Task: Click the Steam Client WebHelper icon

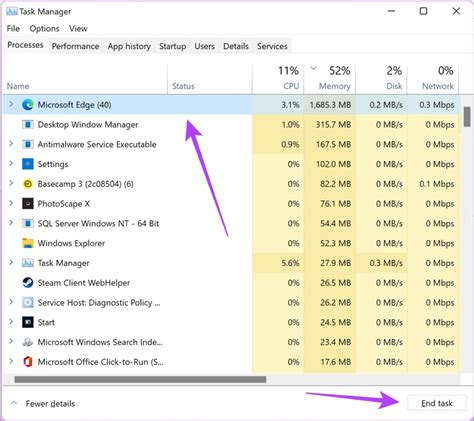Action: [x=28, y=283]
